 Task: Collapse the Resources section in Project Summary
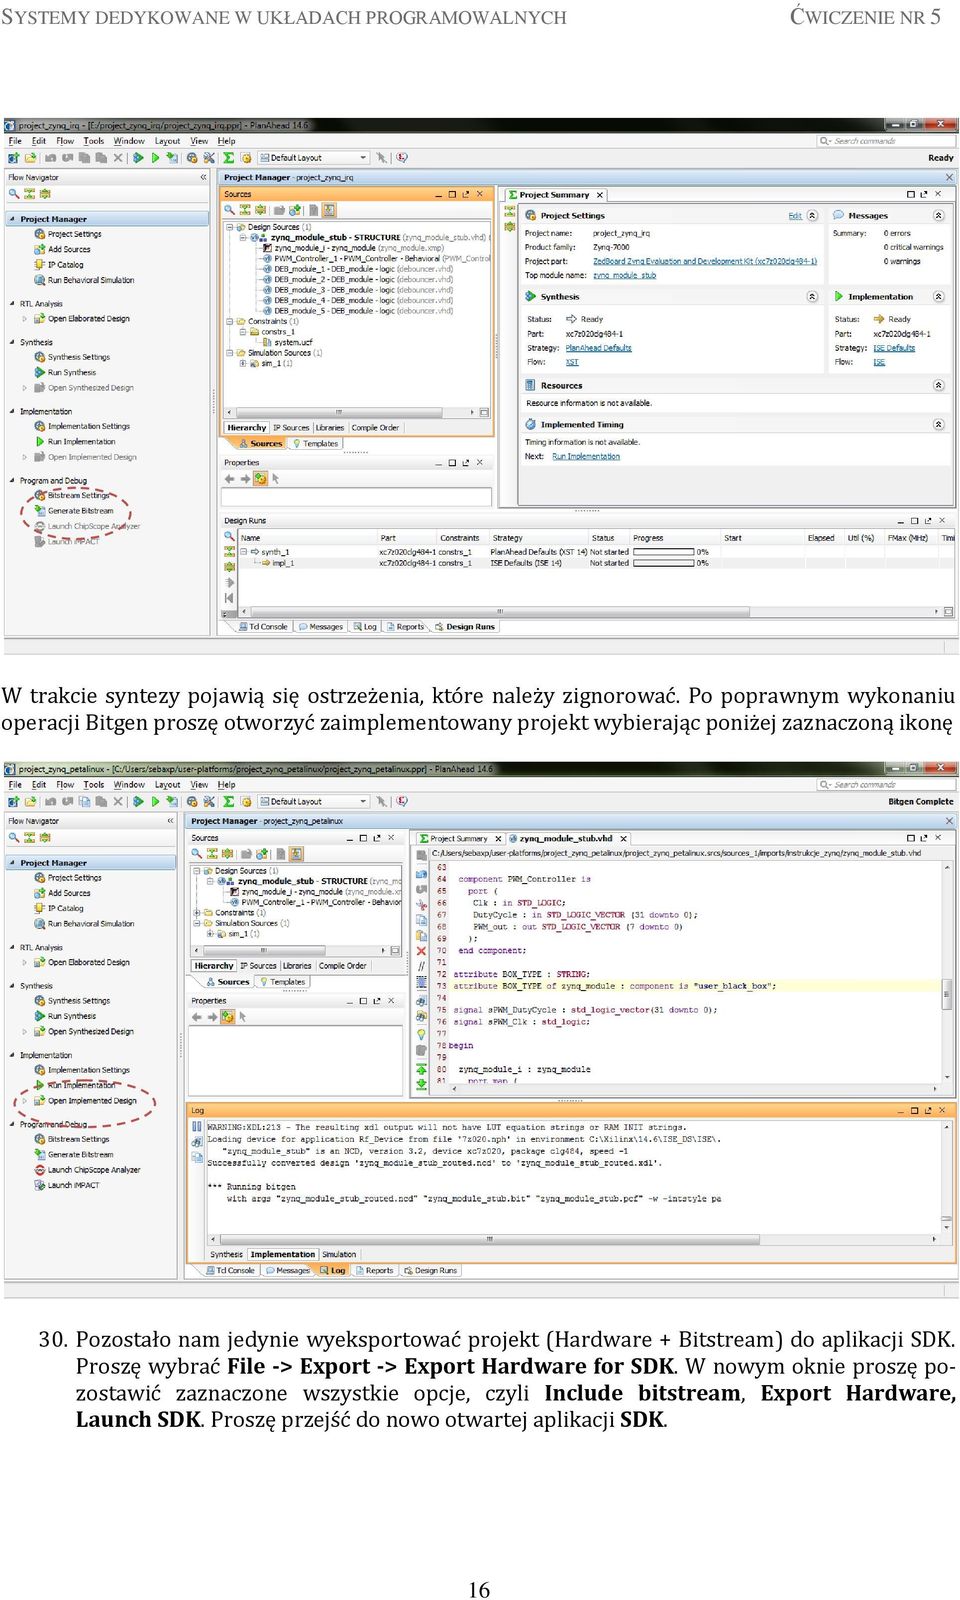(938, 385)
